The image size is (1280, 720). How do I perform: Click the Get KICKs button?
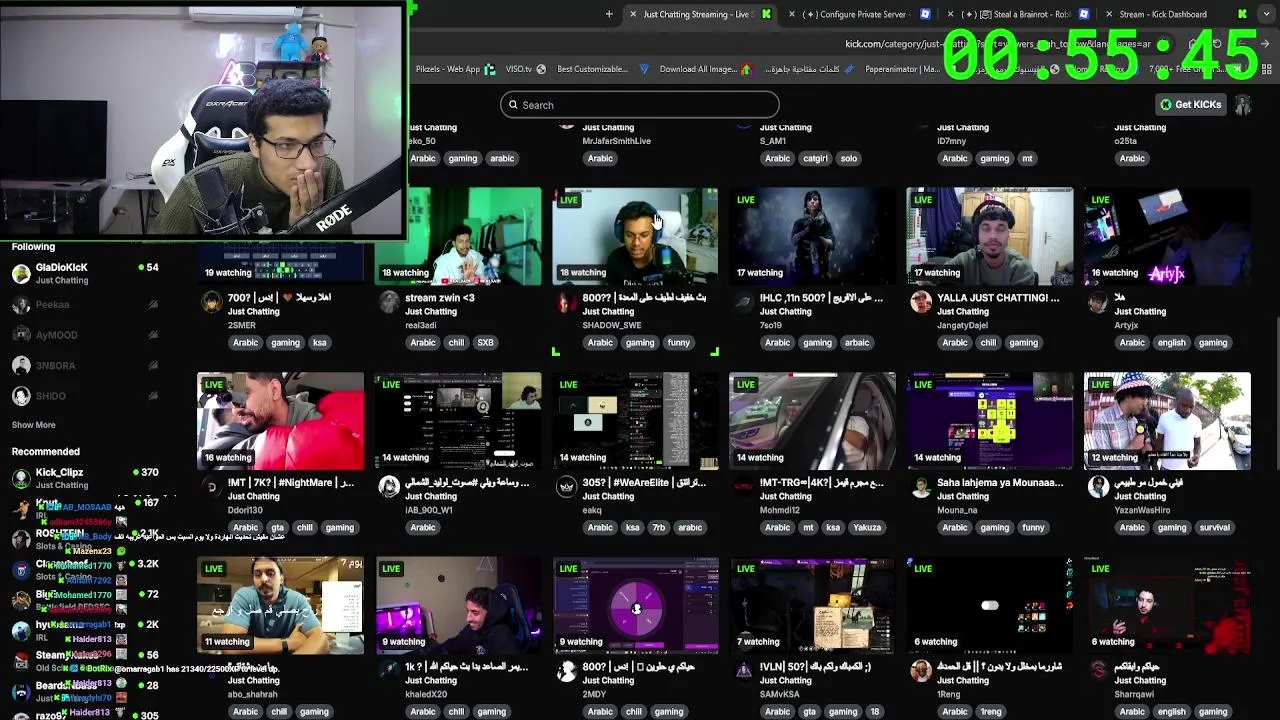pyautogui.click(x=1190, y=104)
